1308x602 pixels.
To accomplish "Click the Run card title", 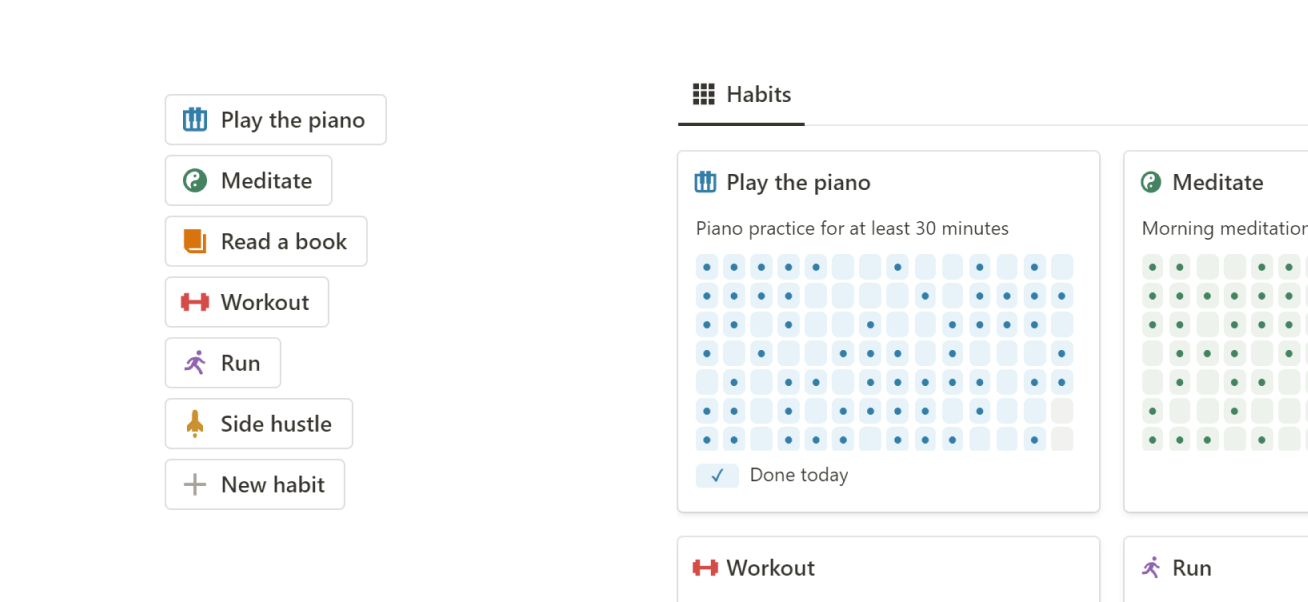I will 1191,568.
